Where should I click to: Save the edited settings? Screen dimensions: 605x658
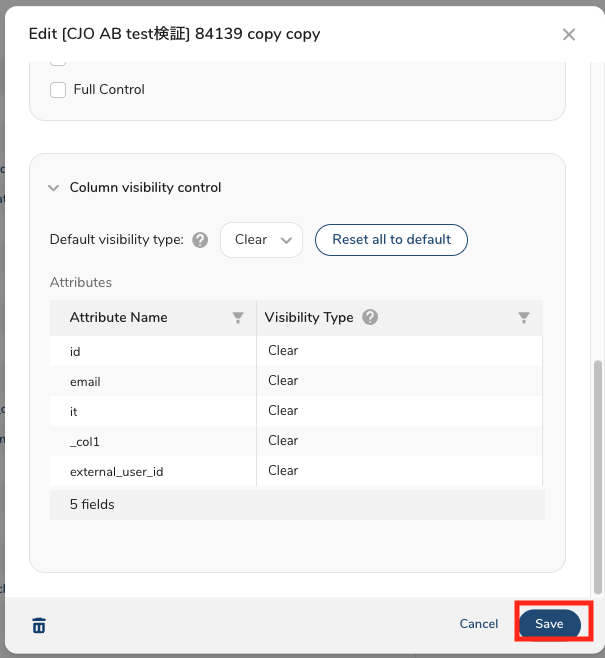click(549, 624)
